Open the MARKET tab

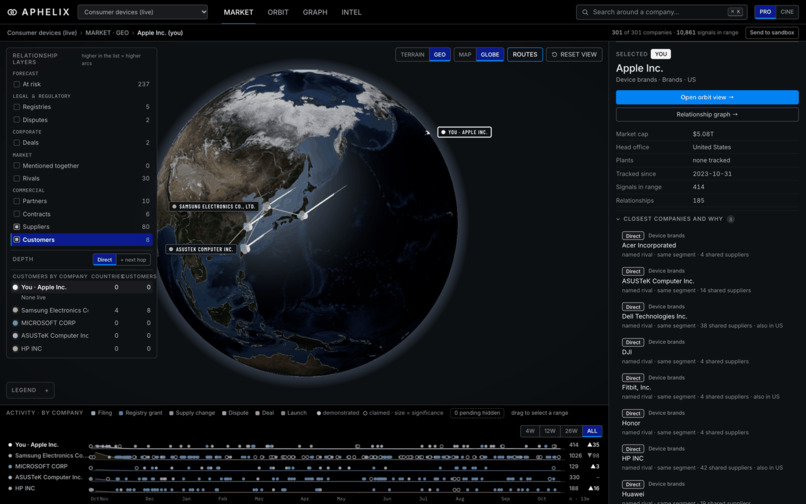click(239, 12)
